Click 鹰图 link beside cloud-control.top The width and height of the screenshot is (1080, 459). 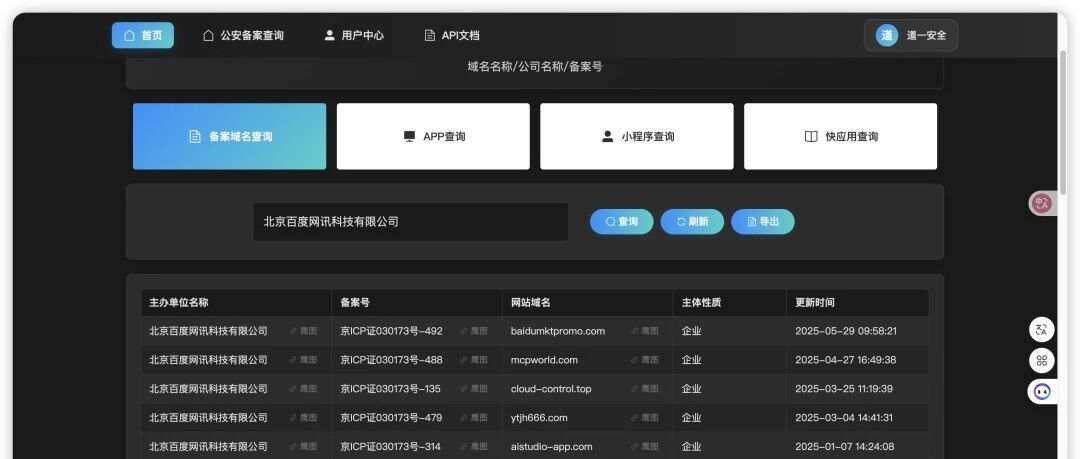click(645, 389)
